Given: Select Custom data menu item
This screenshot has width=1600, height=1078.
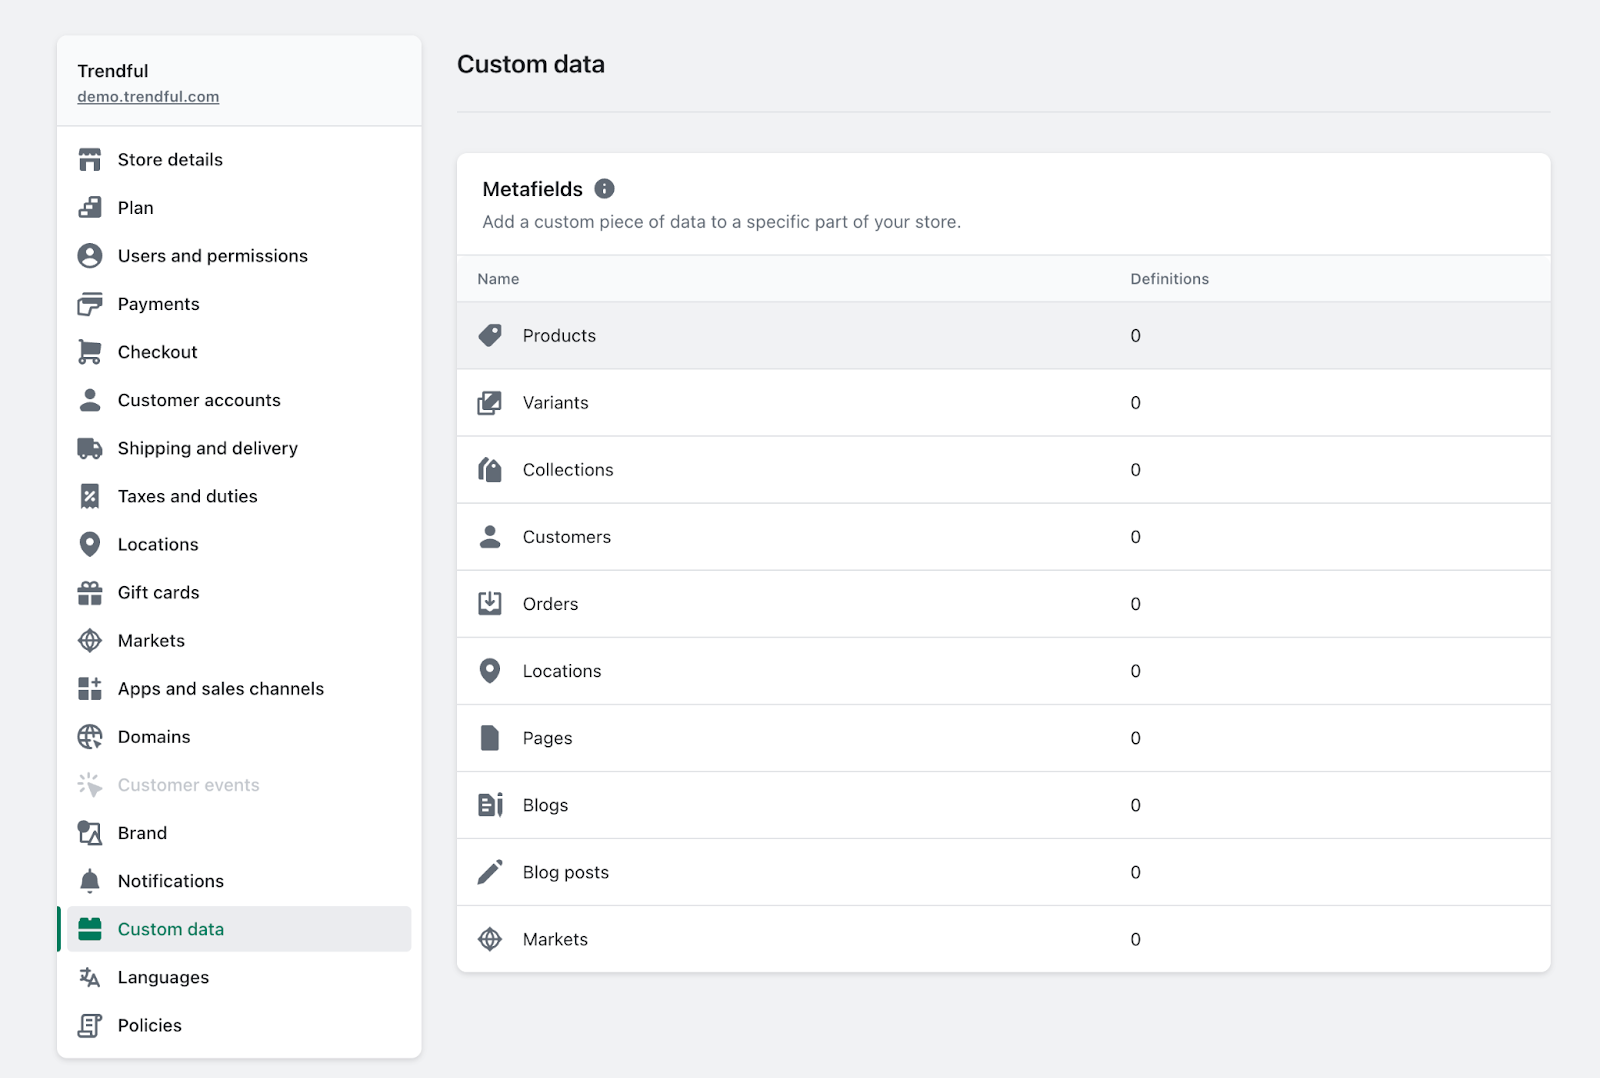Looking at the screenshot, I should (x=239, y=929).
